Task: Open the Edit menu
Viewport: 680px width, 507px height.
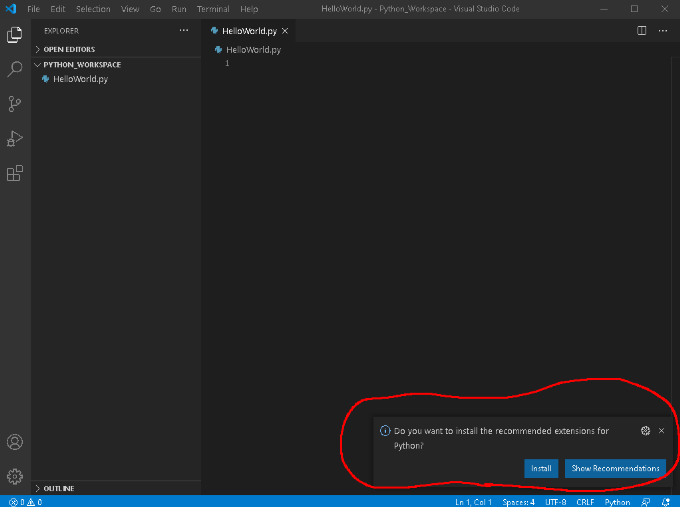Action: point(58,9)
